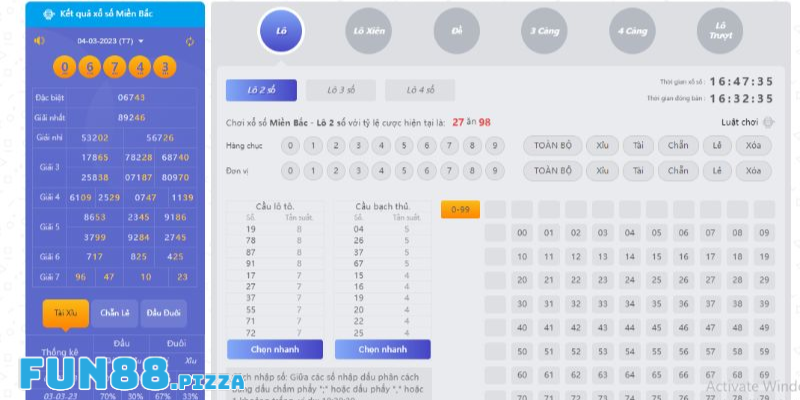Expand the 0-99 range selector

coord(460,210)
